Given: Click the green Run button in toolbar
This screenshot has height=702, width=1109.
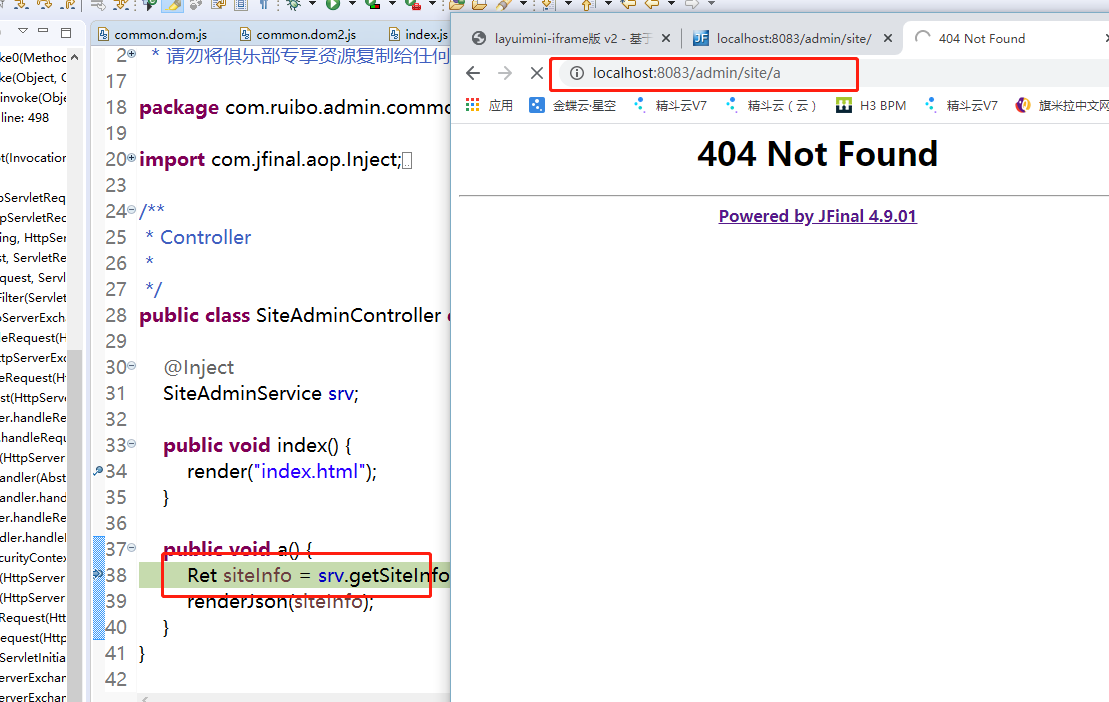Looking at the screenshot, I should coord(331,4).
